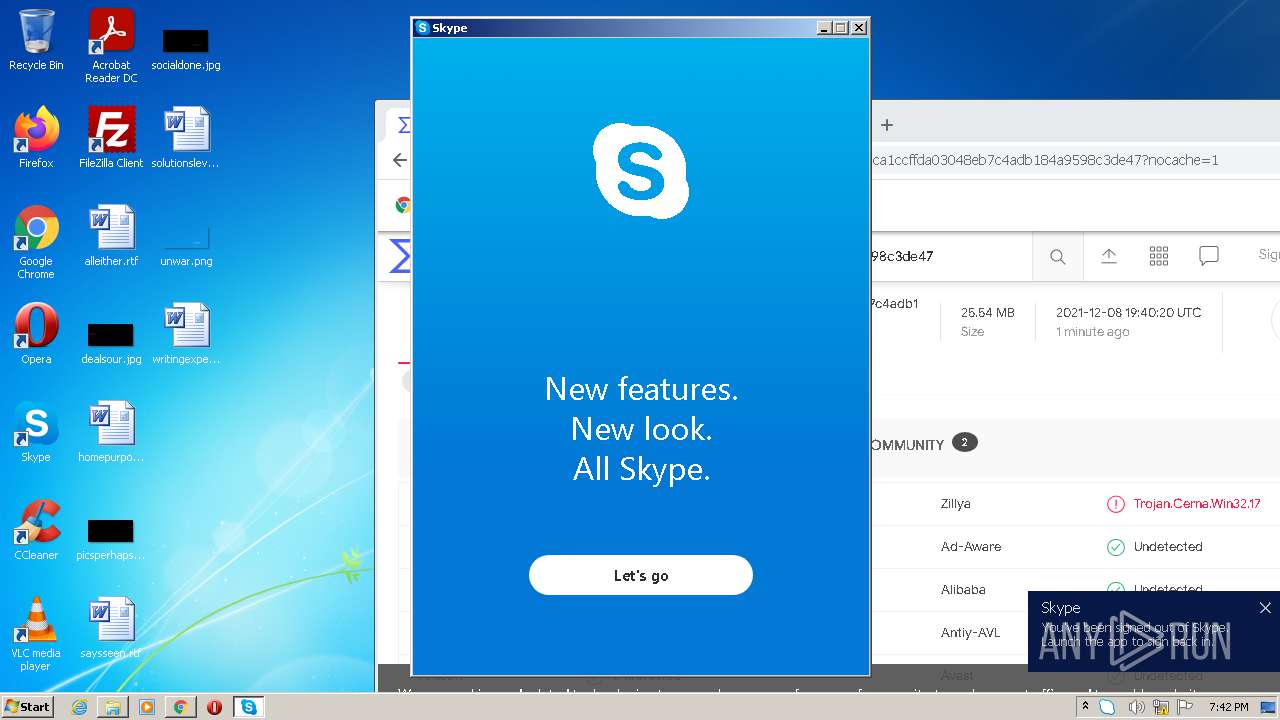Viewport: 1280px width, 720px height.
Task: Launch VLC media player shortcut
Action: click(36, 634)
